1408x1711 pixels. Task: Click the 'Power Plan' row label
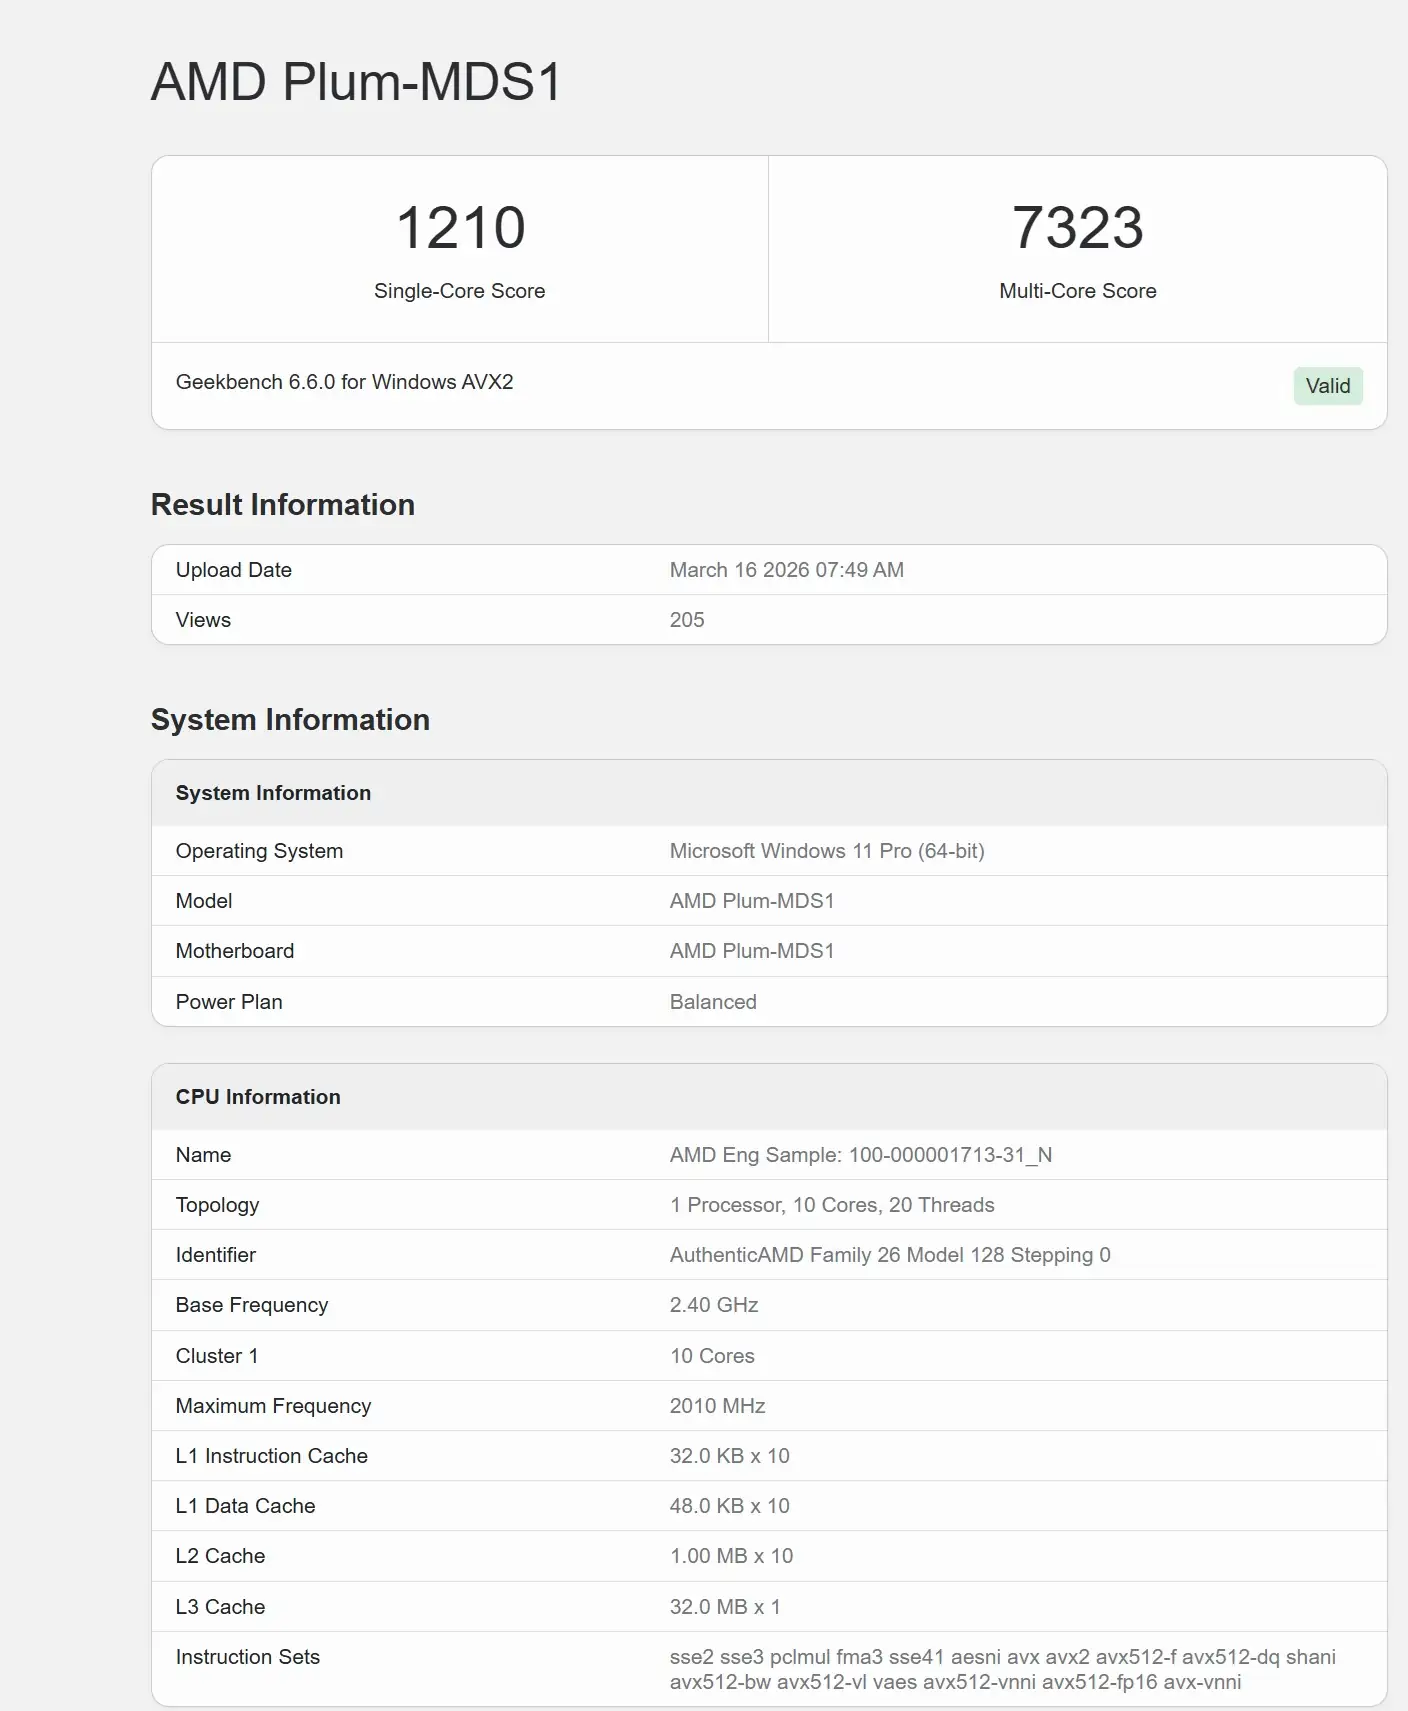tap(229, 1002)
